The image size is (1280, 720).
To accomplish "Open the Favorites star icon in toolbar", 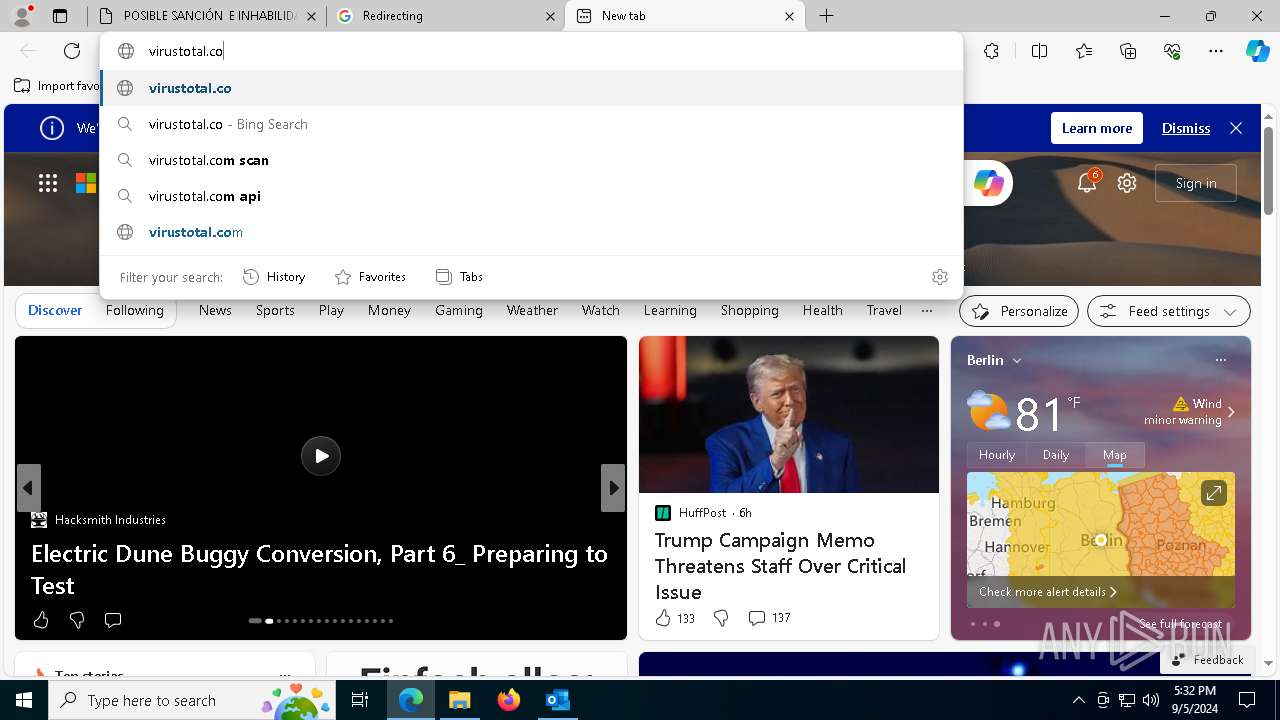I will coord(1084,51).
